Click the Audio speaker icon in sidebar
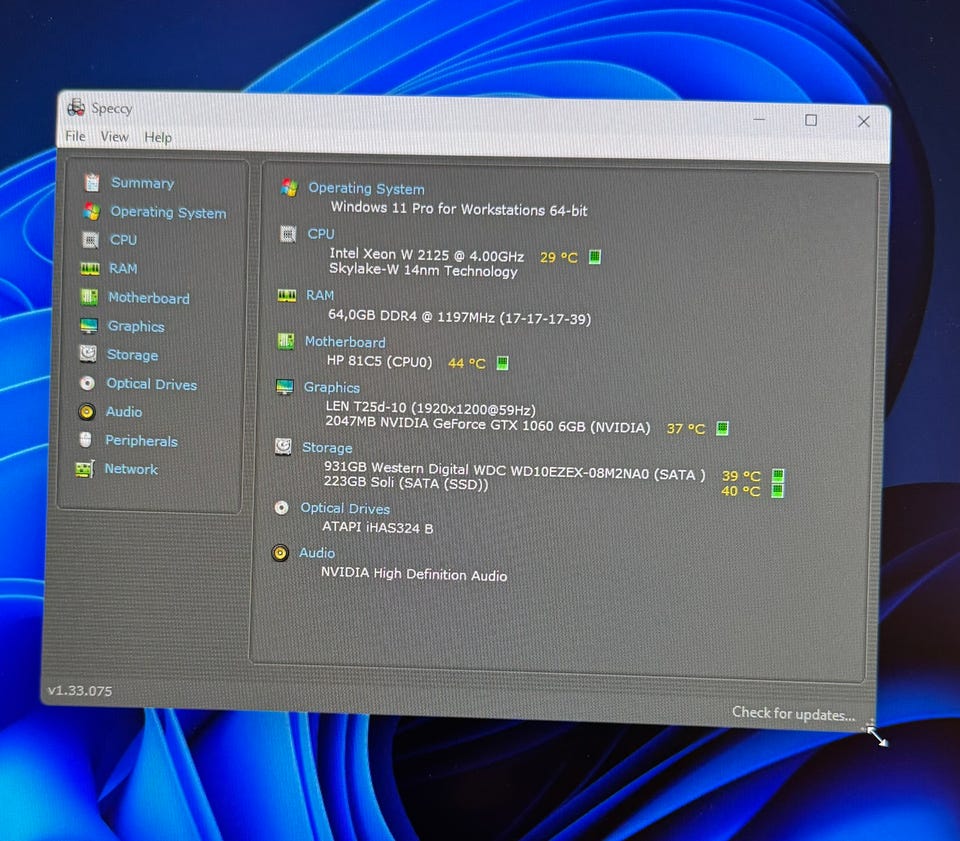The image size is (960, 841). (87, 411)
